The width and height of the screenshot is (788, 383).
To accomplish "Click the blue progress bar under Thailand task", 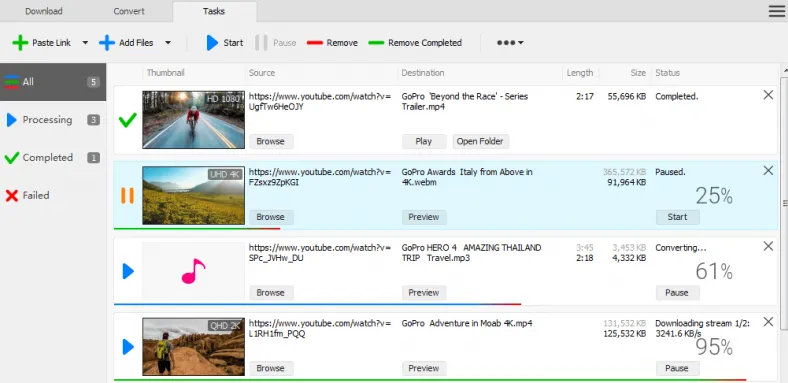I will (318, 304).
